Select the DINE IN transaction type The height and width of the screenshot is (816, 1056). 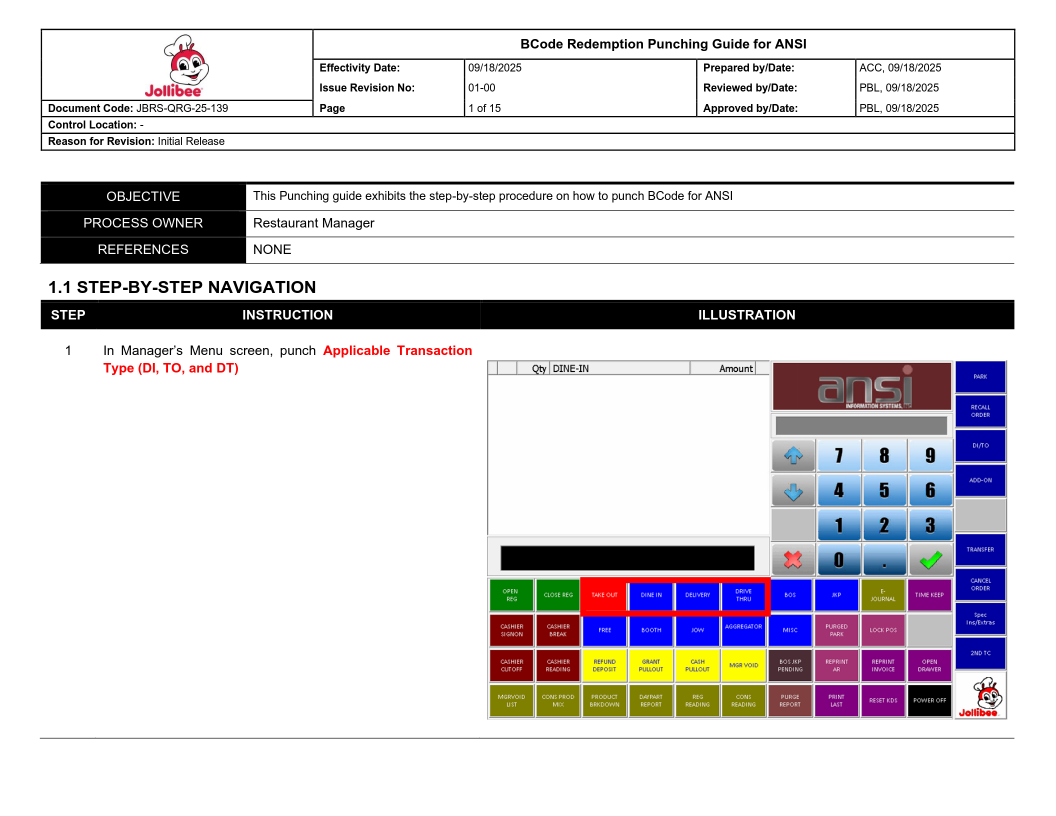(x=651, y=595)
